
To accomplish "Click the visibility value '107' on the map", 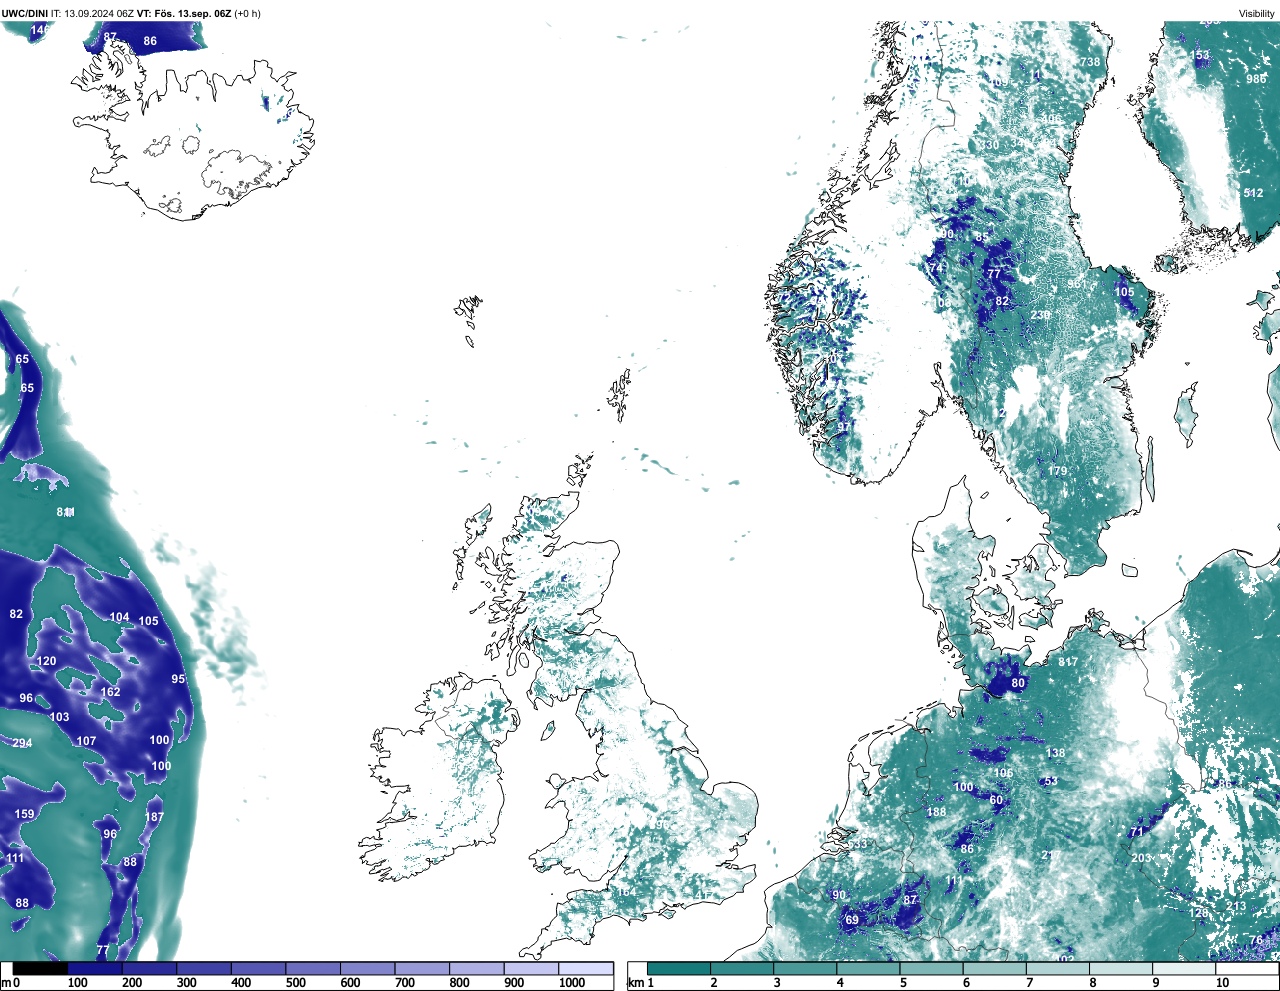I will pyautogui.click(x=86, y=741).
